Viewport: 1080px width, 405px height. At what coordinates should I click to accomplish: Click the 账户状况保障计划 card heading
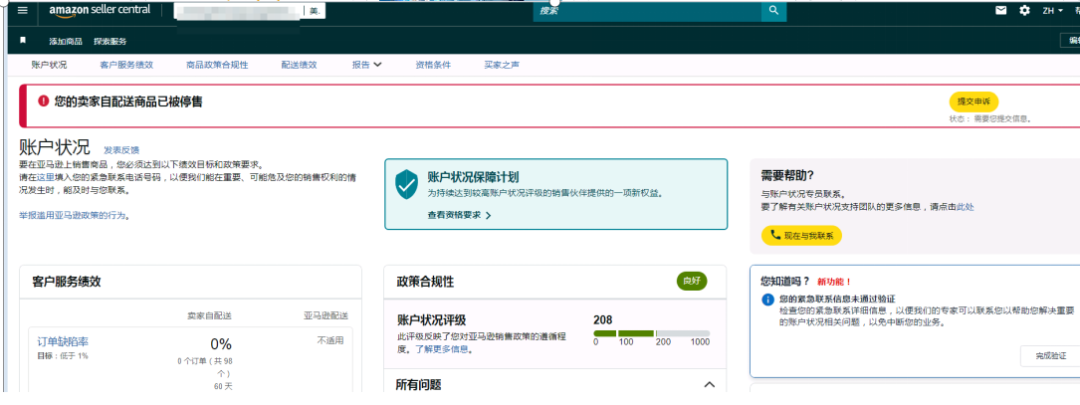(473, 177)
